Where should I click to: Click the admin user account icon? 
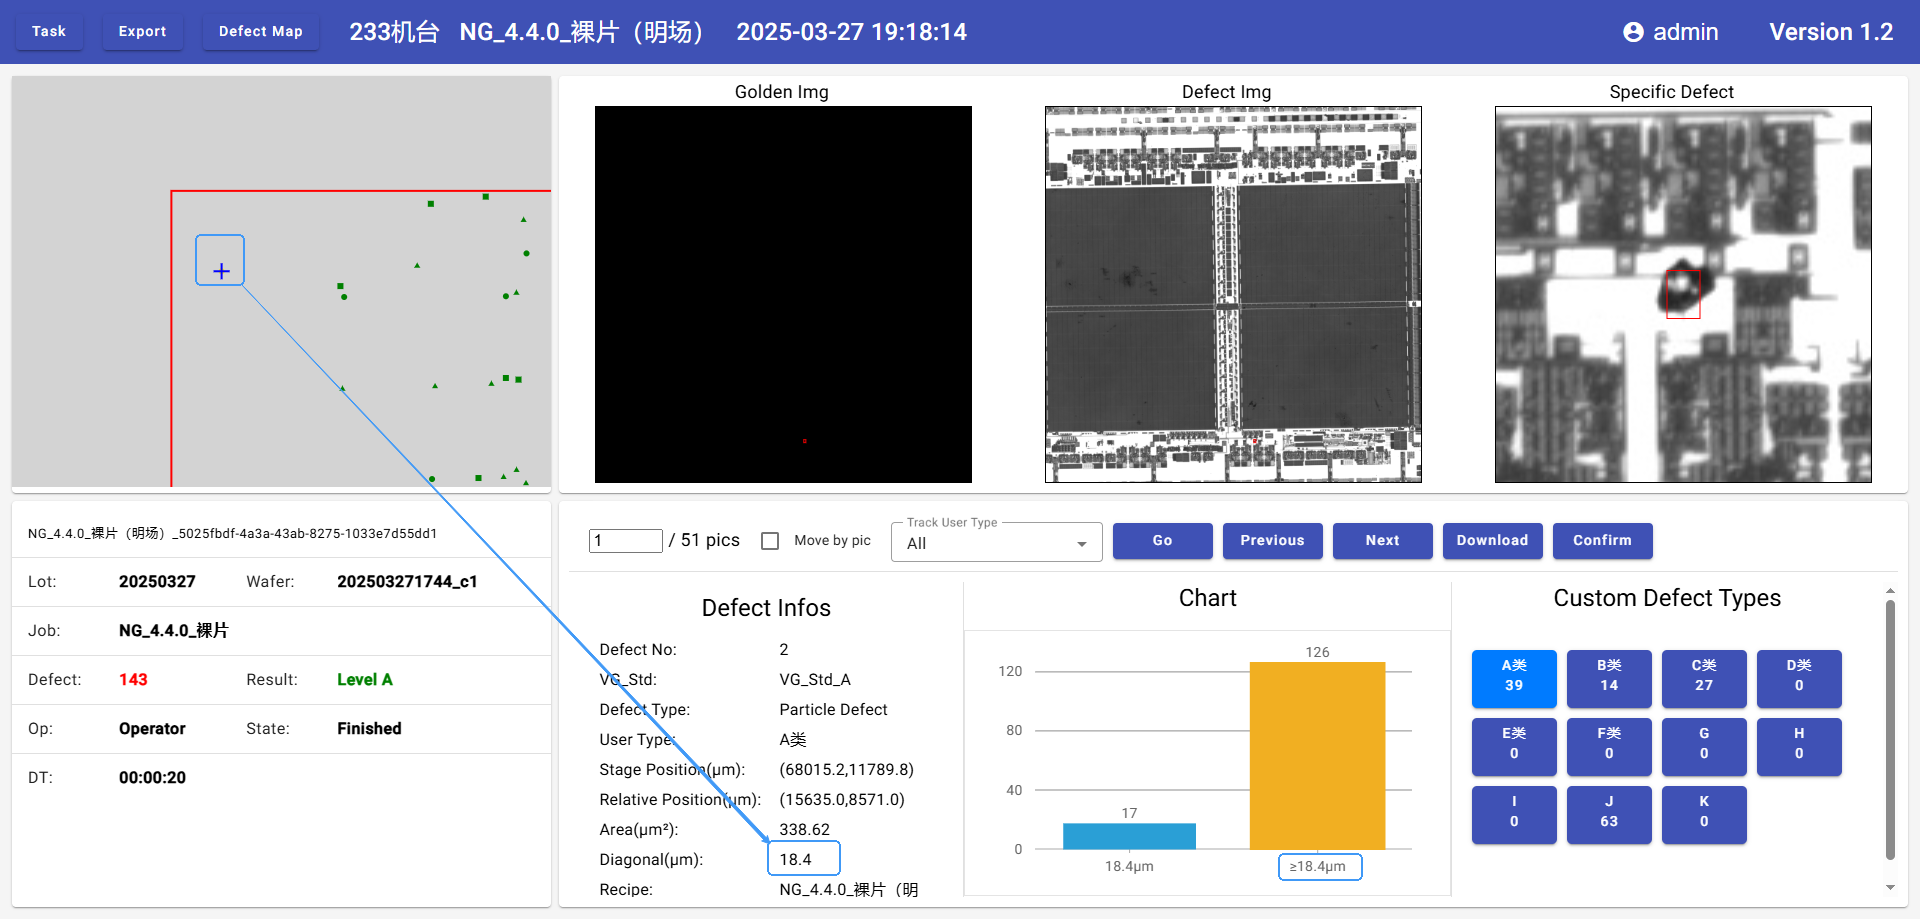(x=1632, y=32)
